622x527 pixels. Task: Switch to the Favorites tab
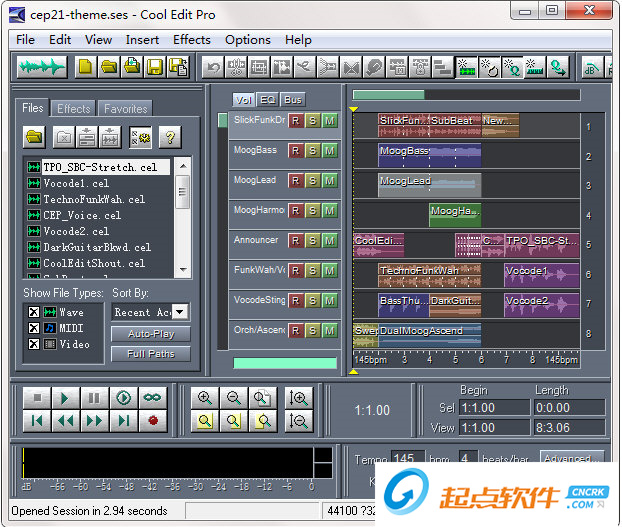tap(125, 109)
